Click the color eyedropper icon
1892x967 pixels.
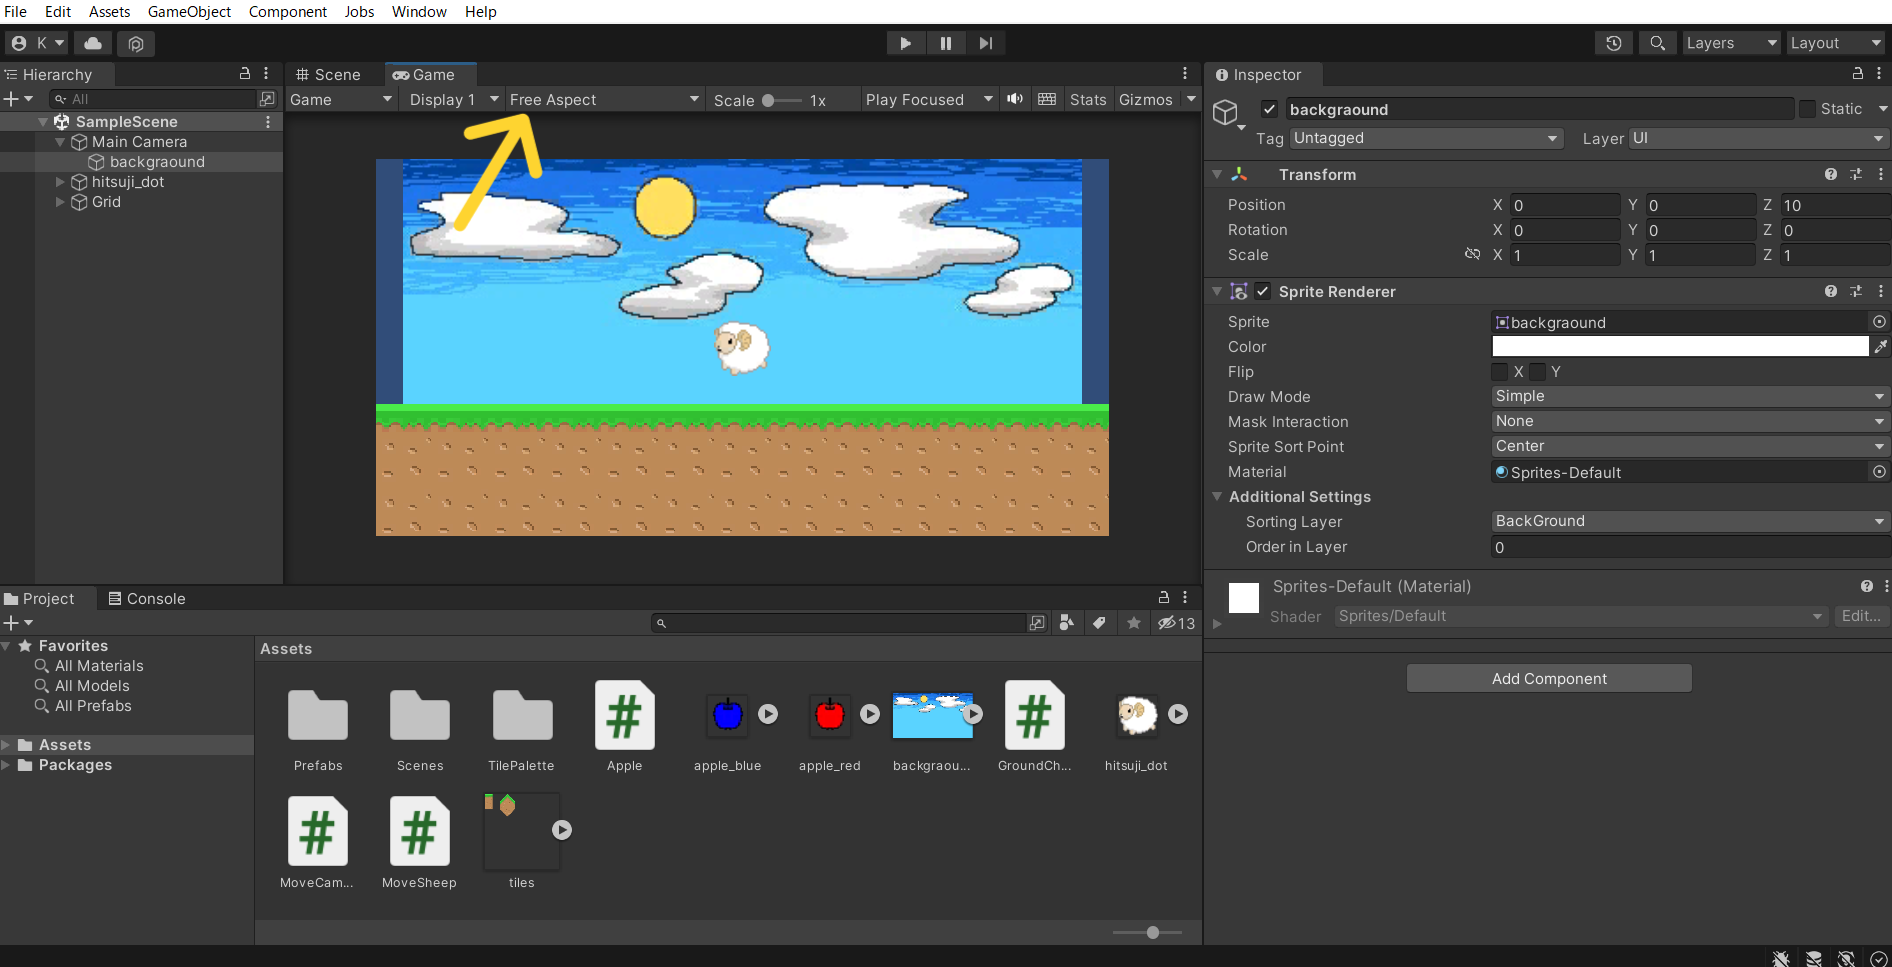coord(1880,347)
